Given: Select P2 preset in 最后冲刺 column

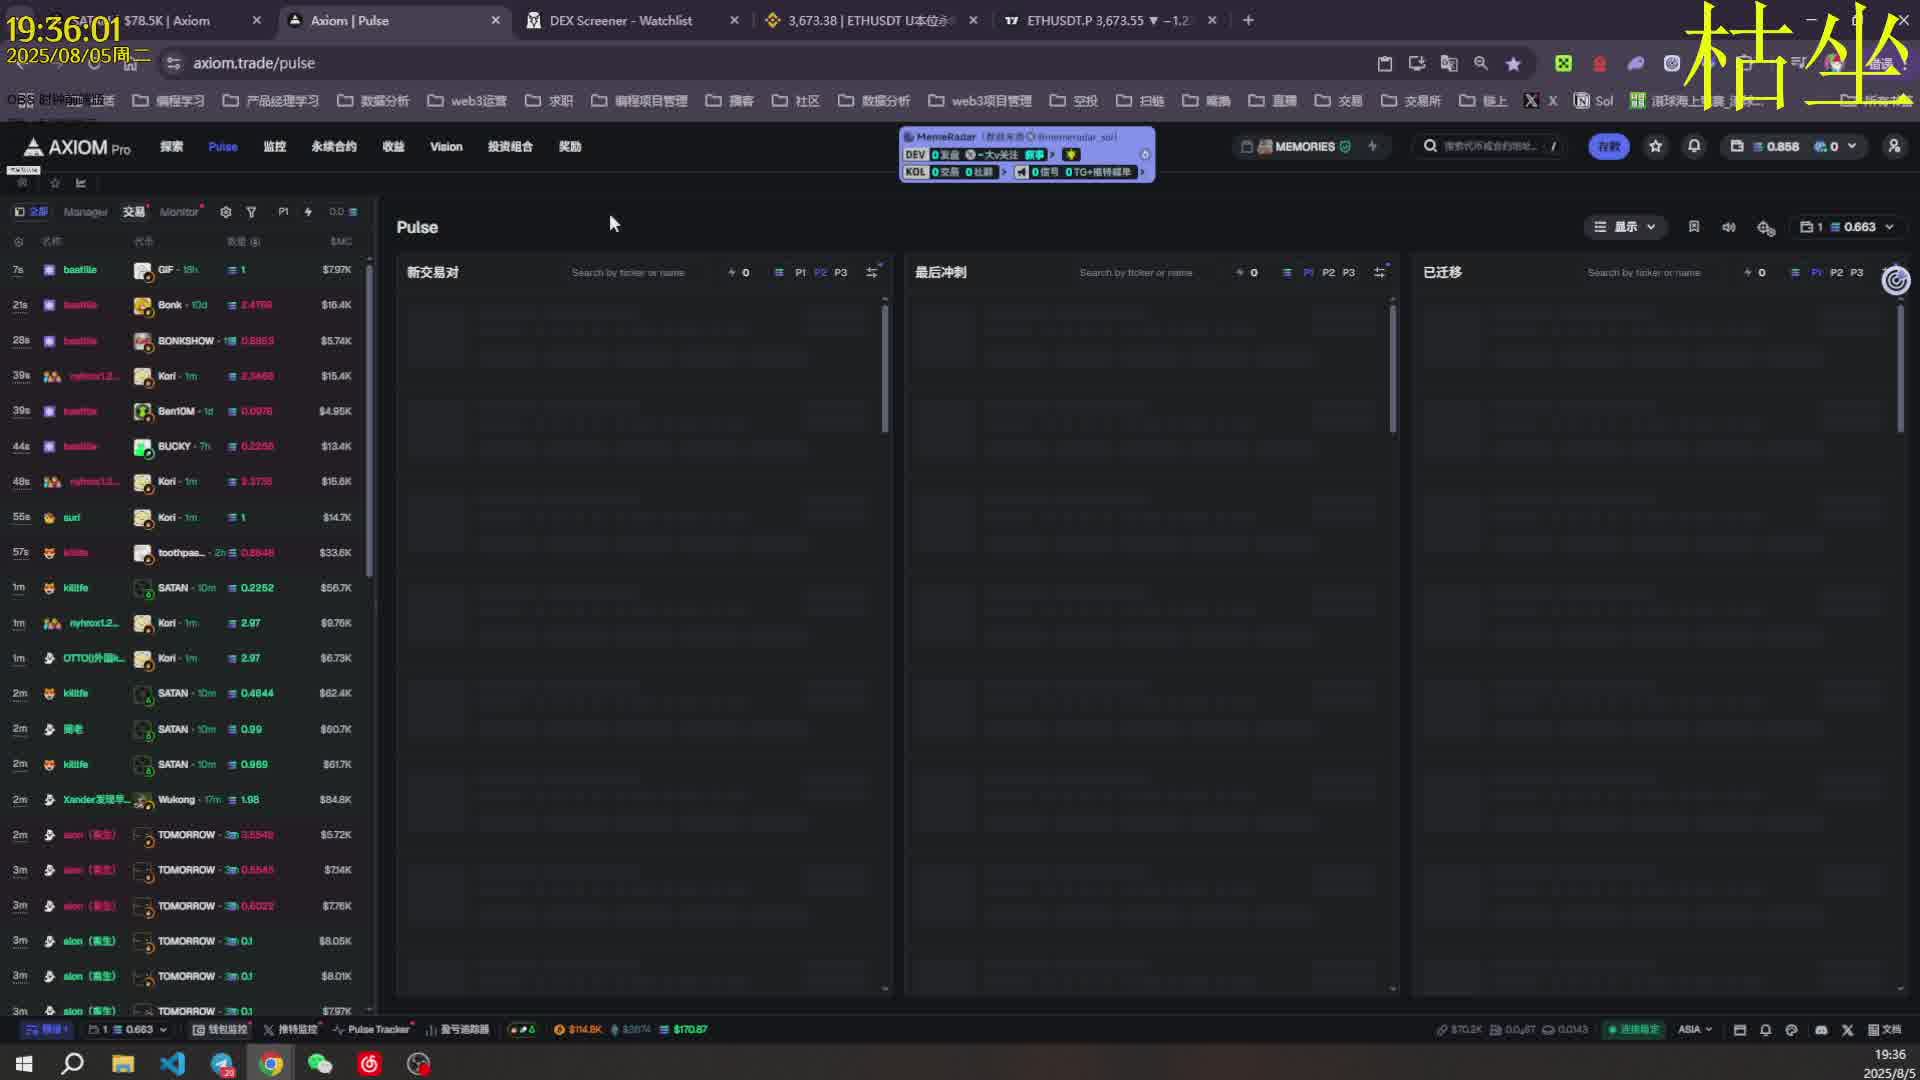Looking at the screenshot, I should pyautogui.click(x=1328, y=273).
